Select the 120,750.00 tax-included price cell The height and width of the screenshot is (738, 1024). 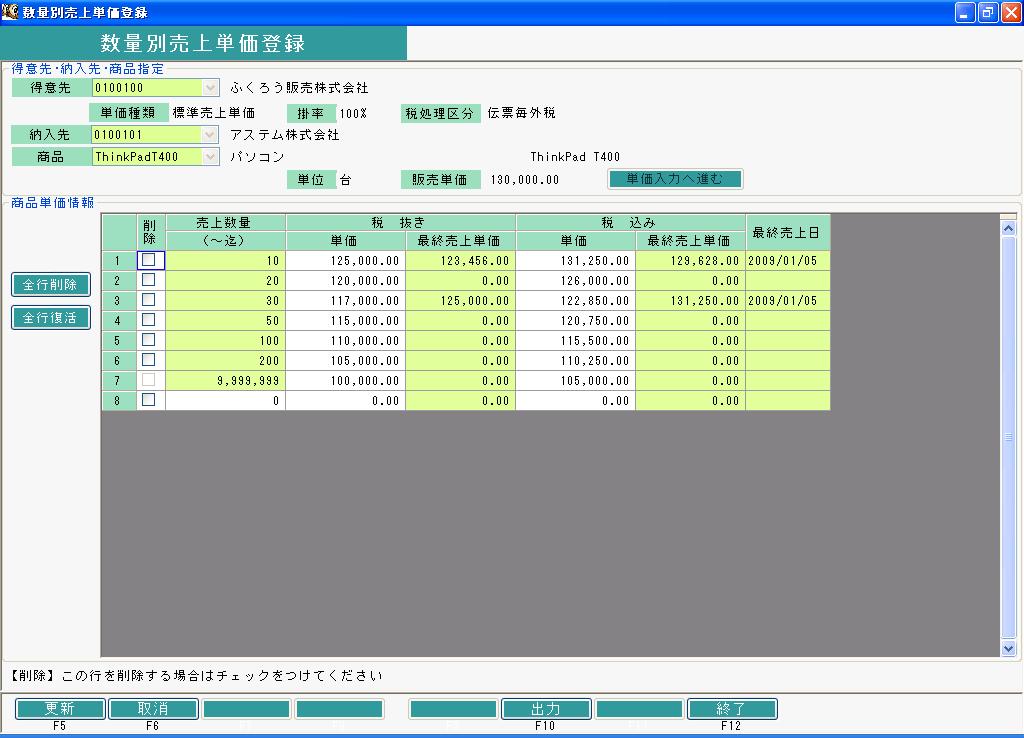(575, 321)
